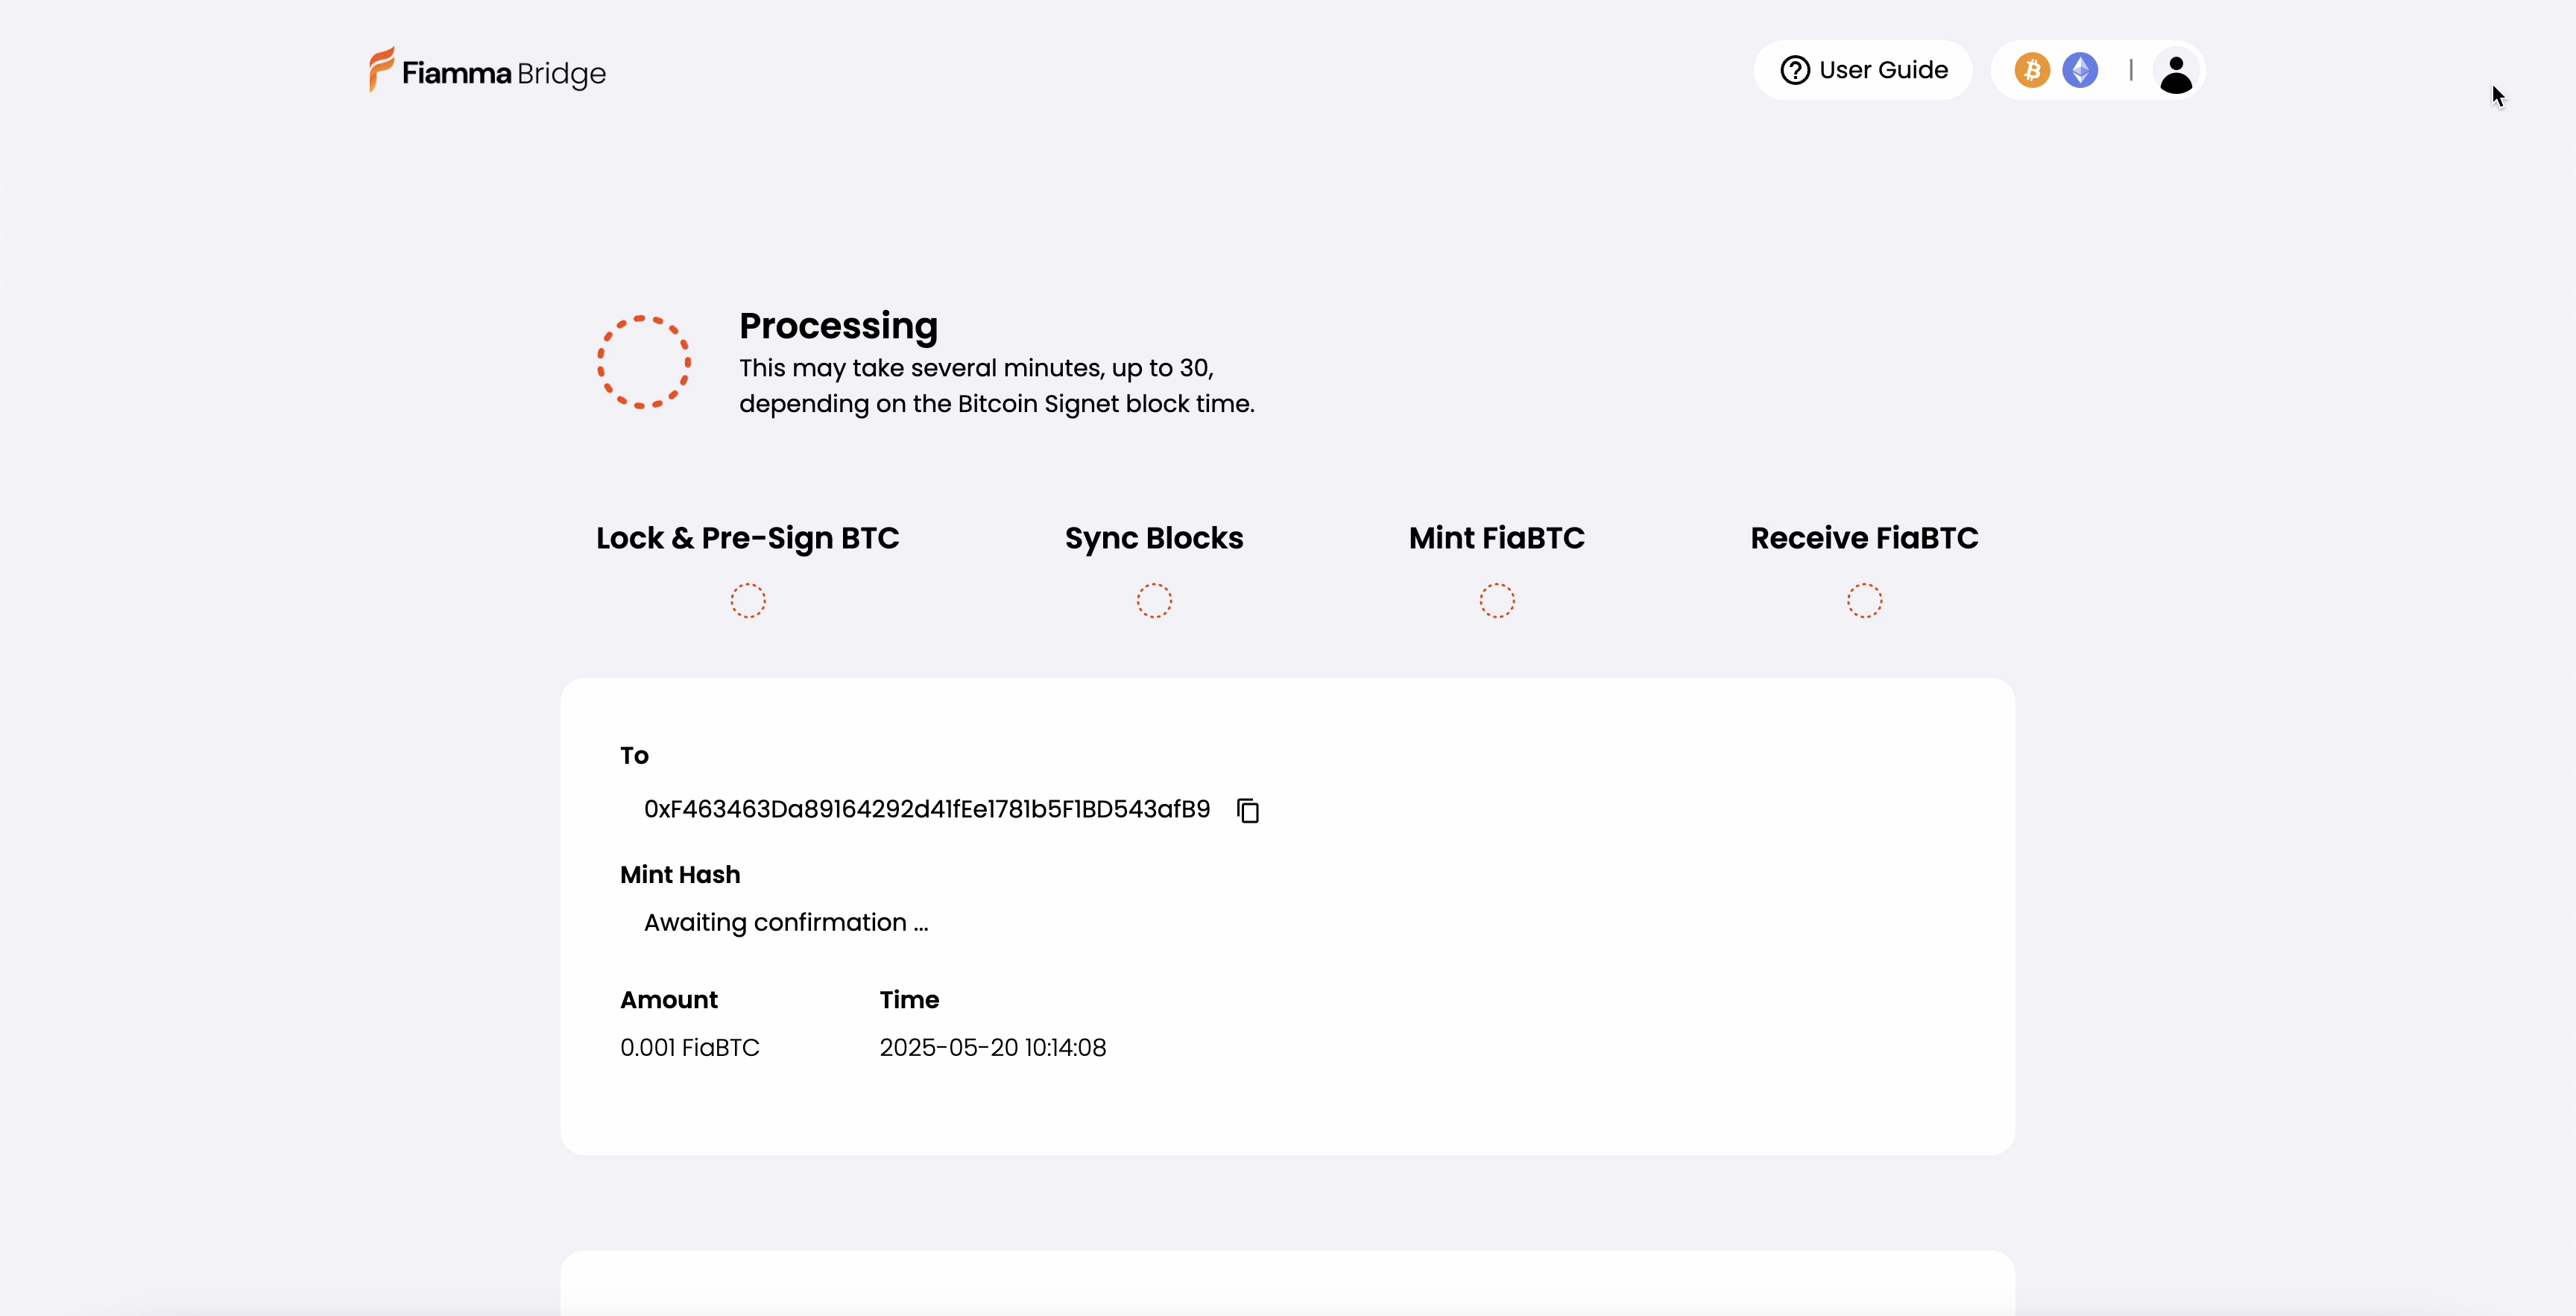2576x1316 pixels.
Task: Click the 0.001 FiaBTC amount value
Action: [x=690, y=1047]
